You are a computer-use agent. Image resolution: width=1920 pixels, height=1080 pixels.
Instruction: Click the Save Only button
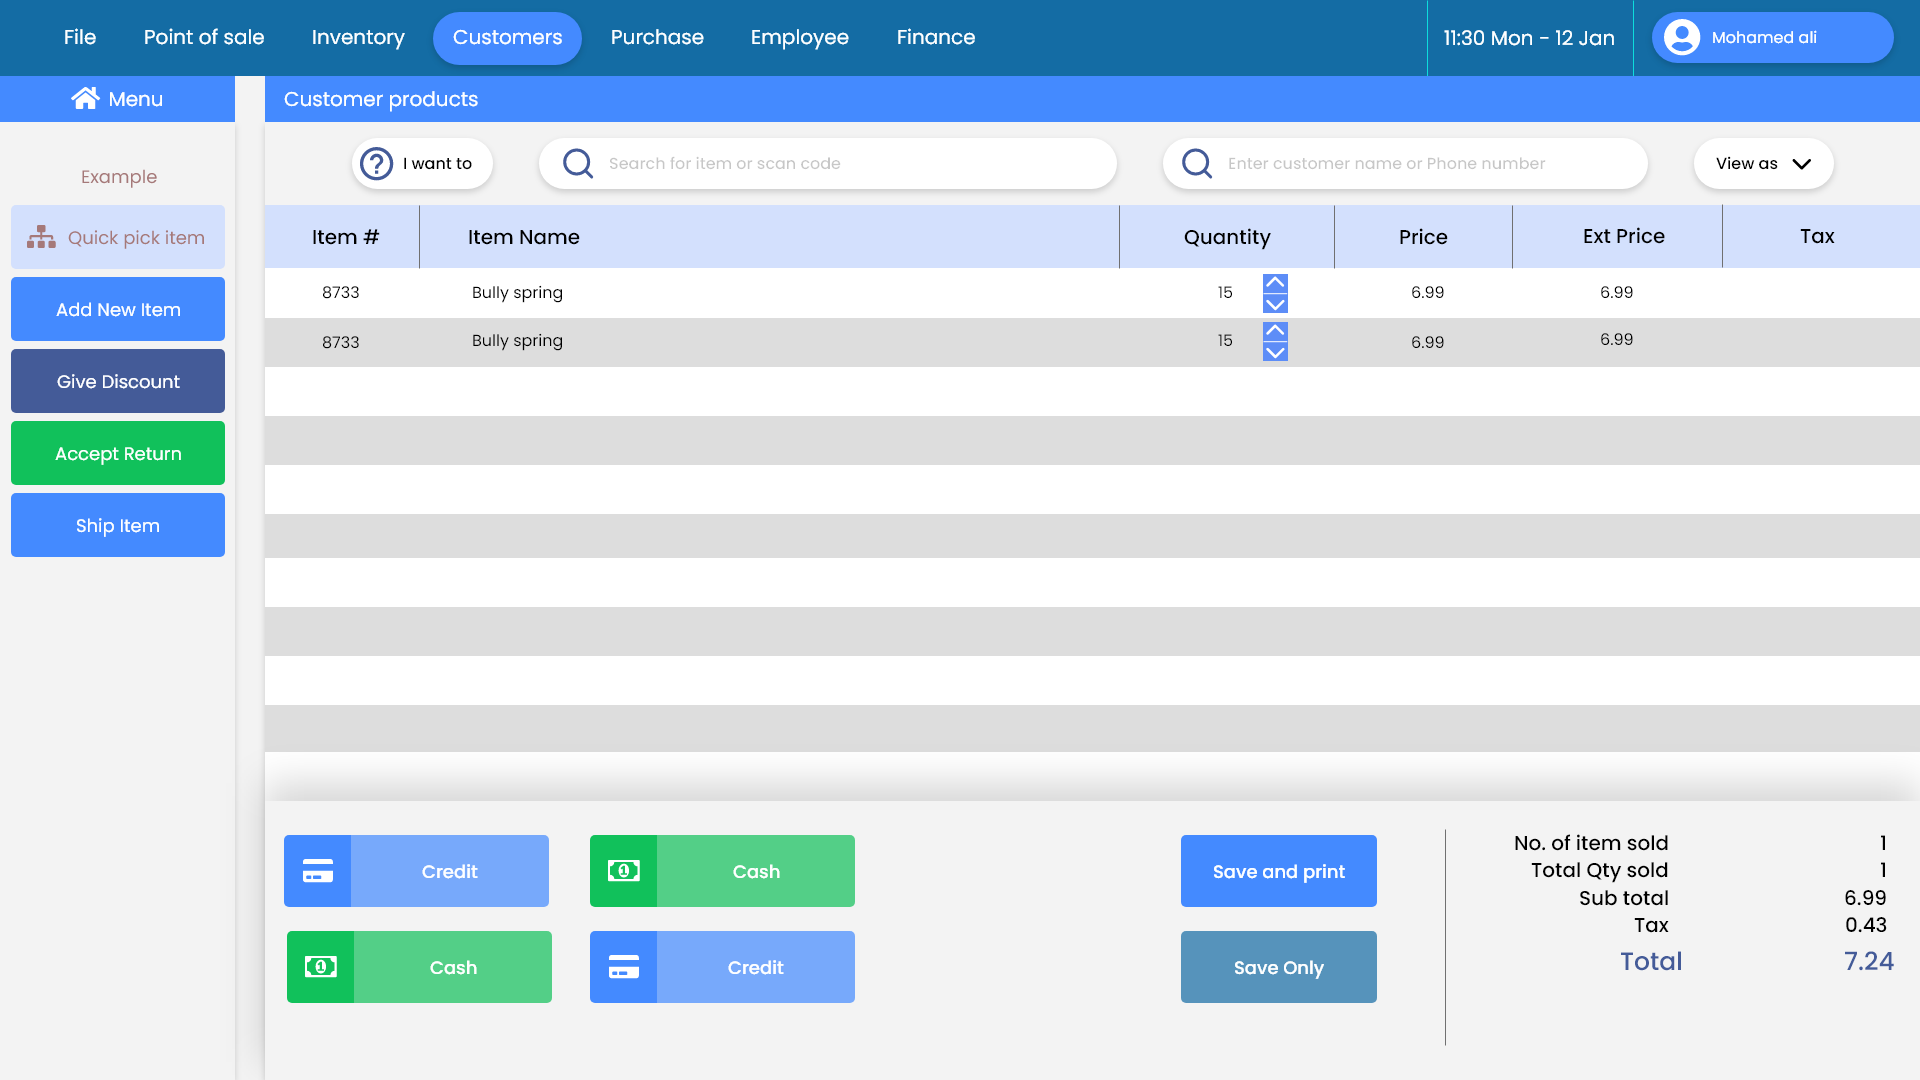[1279, 967]
